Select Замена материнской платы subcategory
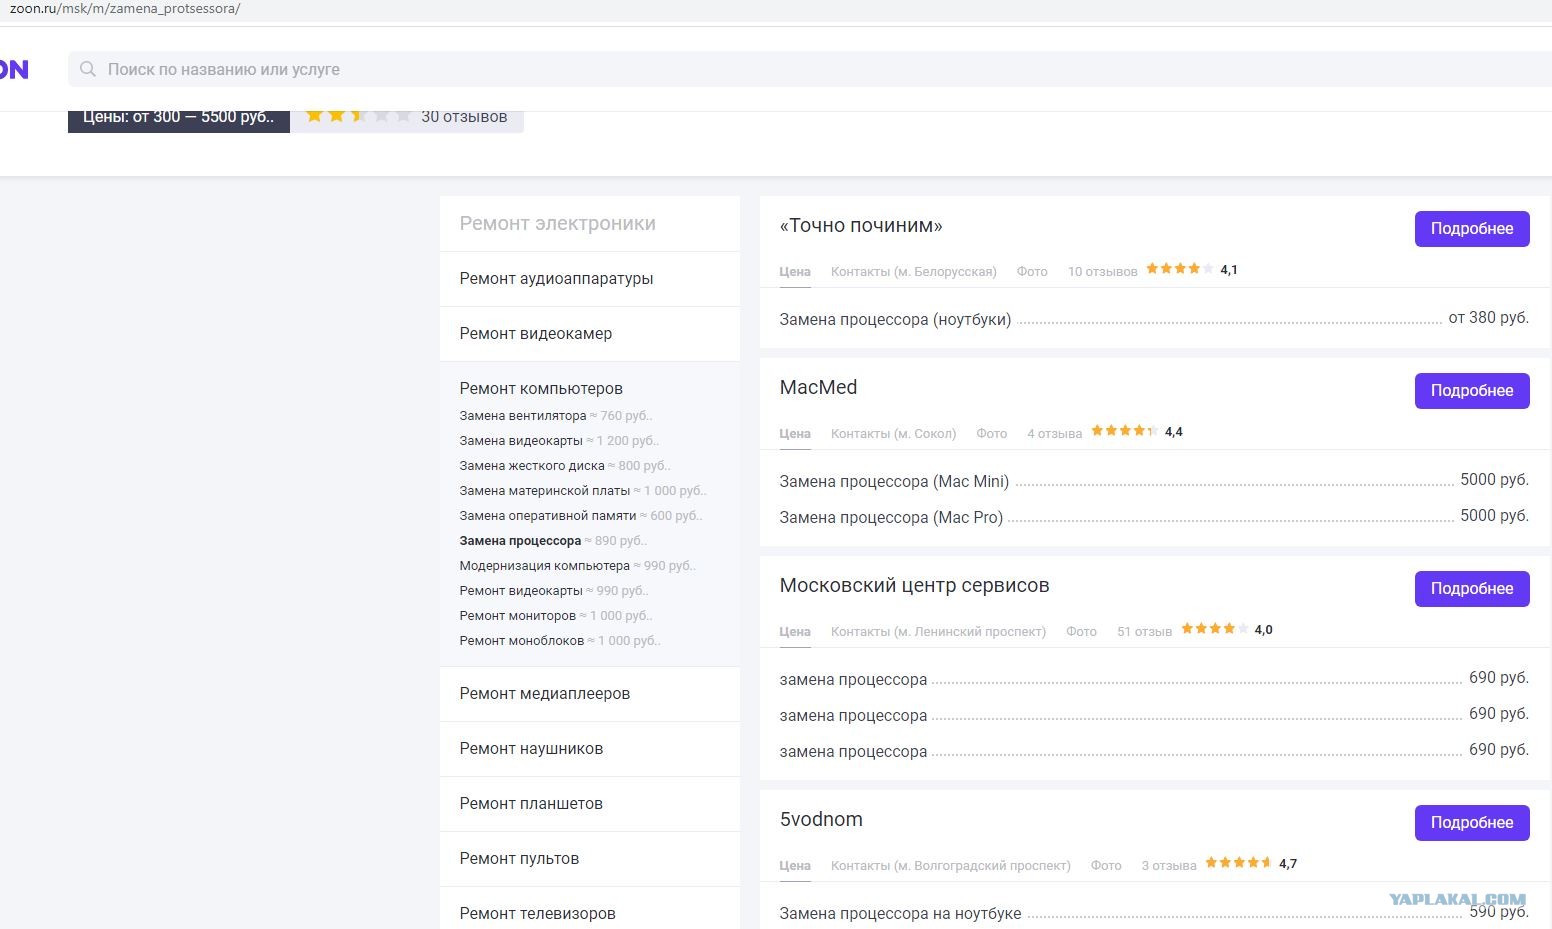Viewport: 1552px width, 929px height. (545, 491)
